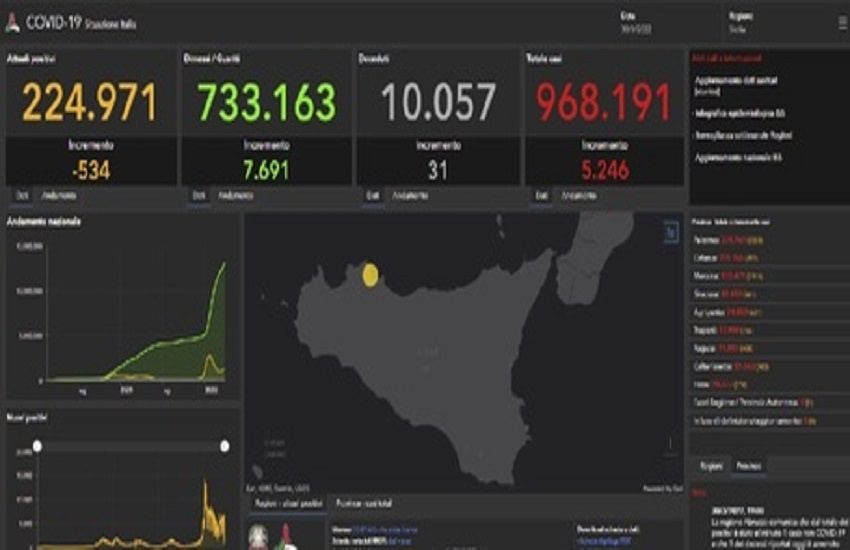Open the hamburger menu in header
The image size is (850, 550).
pos(841,21)
